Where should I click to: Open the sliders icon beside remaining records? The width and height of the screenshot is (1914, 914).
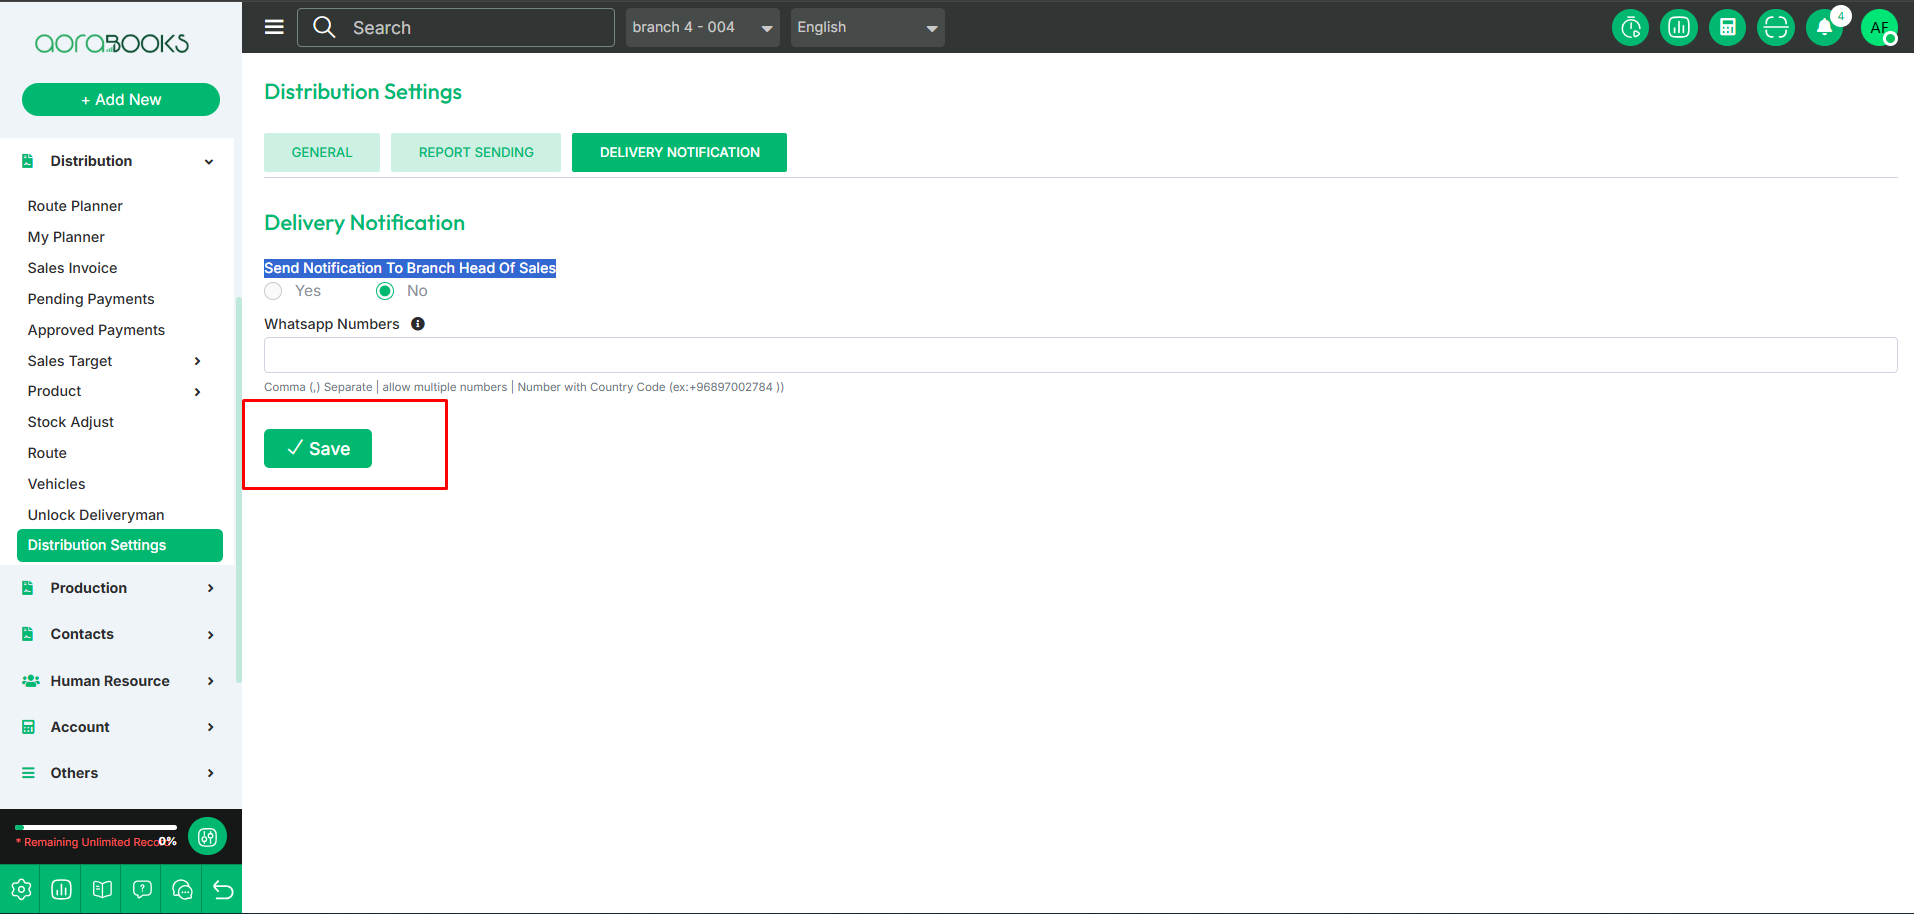tap(207, 837)
